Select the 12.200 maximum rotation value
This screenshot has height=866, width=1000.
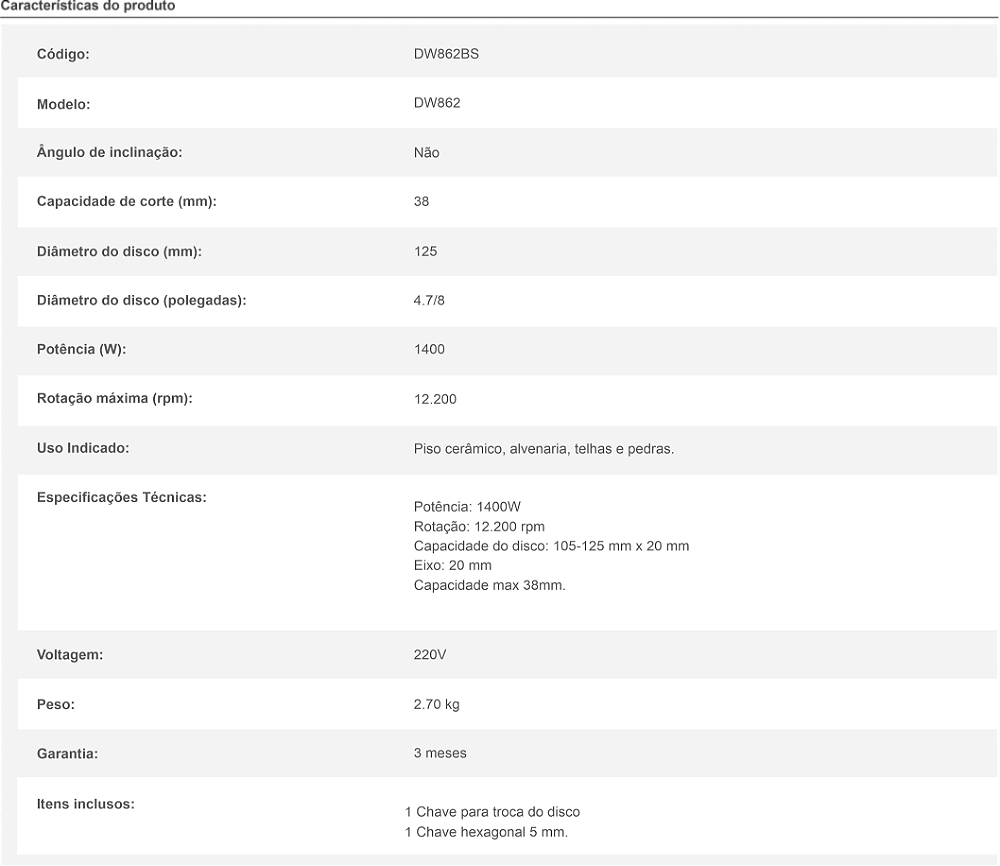(435, 399)
